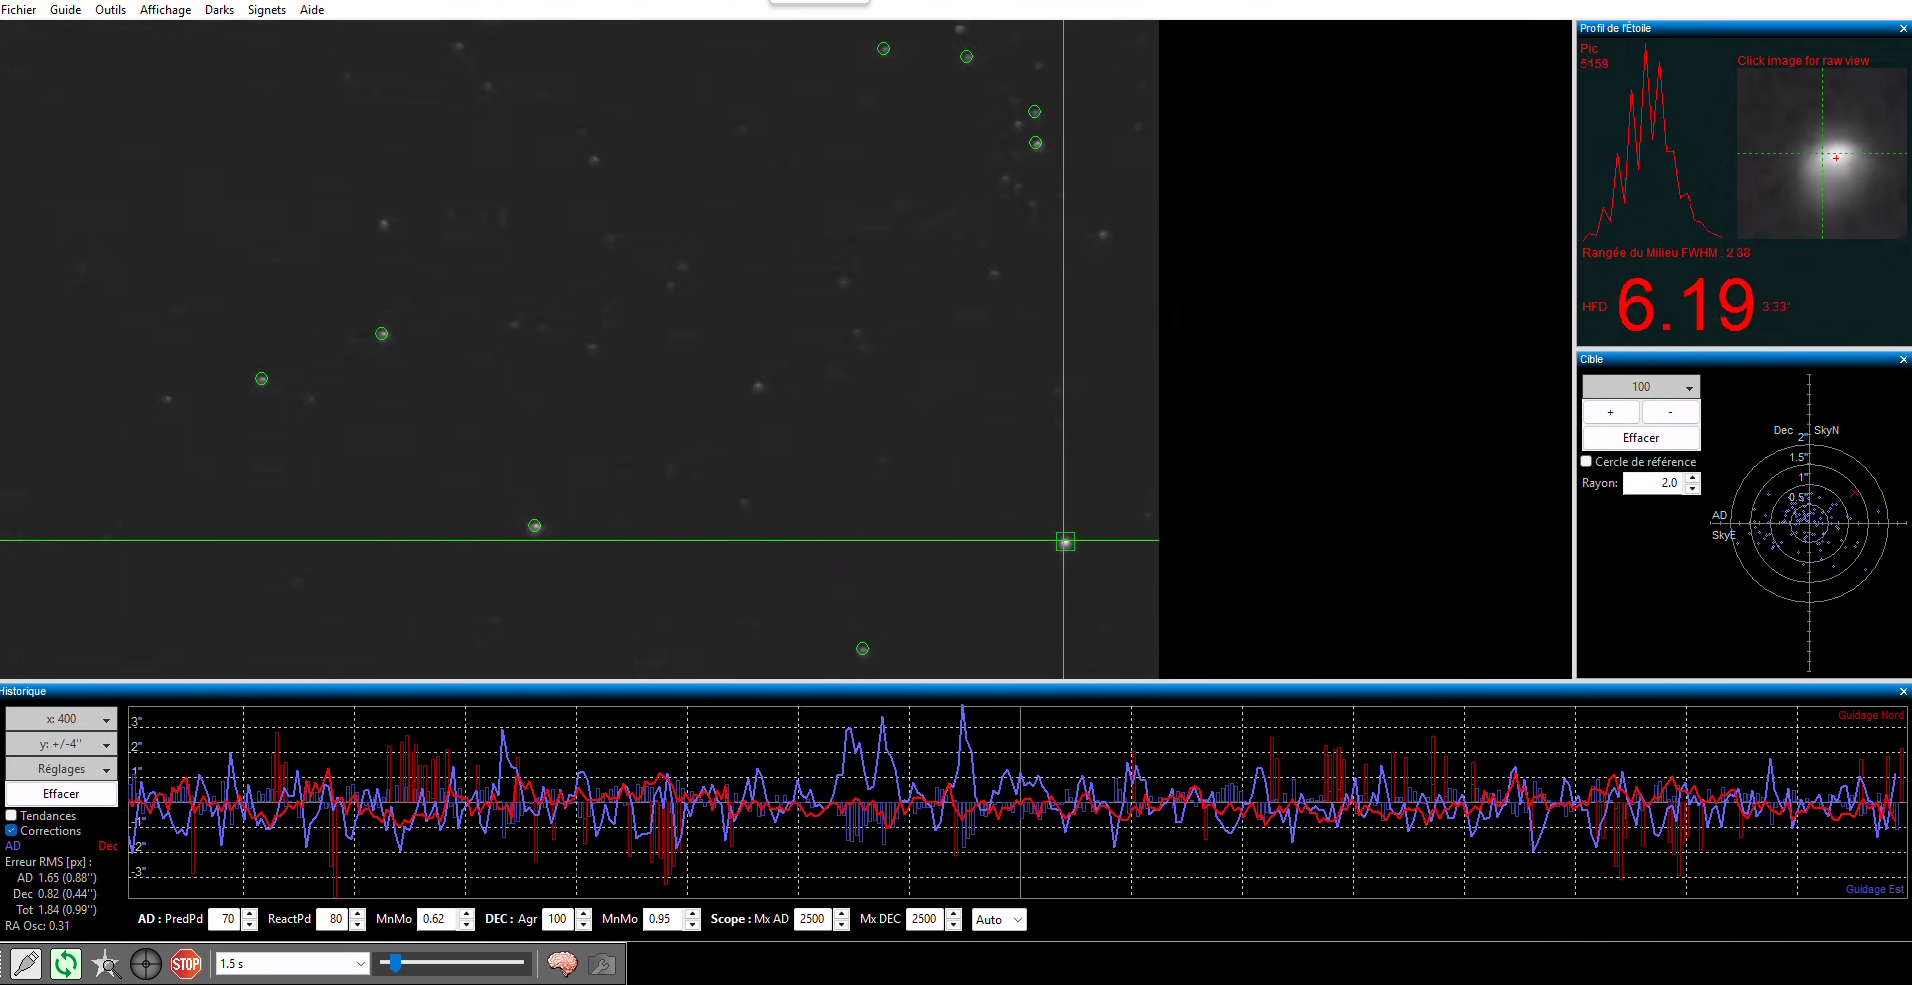
Task: Click the Guidage Nord label
Action: point(1871,716)
